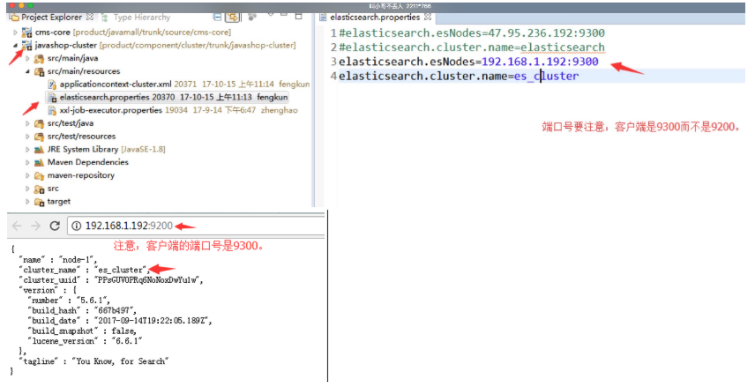Select the elasticsearch.properties editor tab

375,17
